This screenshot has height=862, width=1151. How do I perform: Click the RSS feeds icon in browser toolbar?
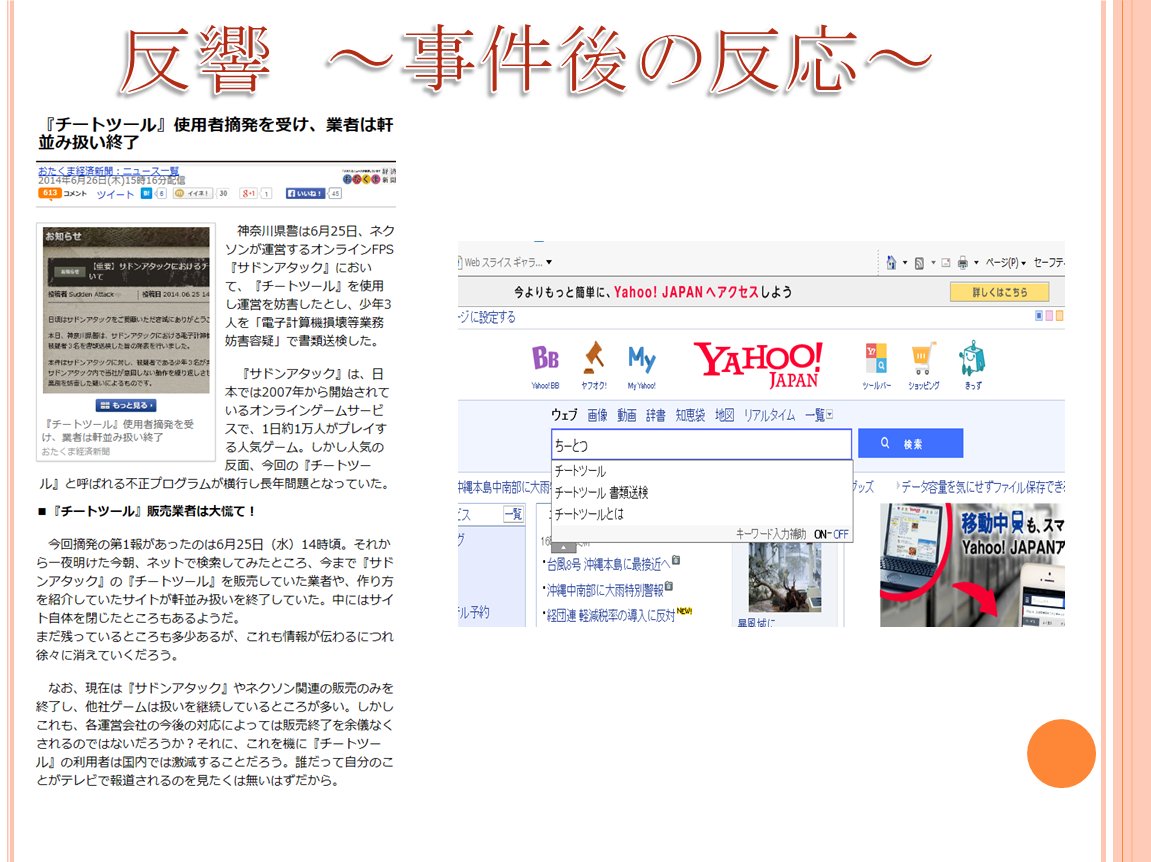[x=919, y=263]
